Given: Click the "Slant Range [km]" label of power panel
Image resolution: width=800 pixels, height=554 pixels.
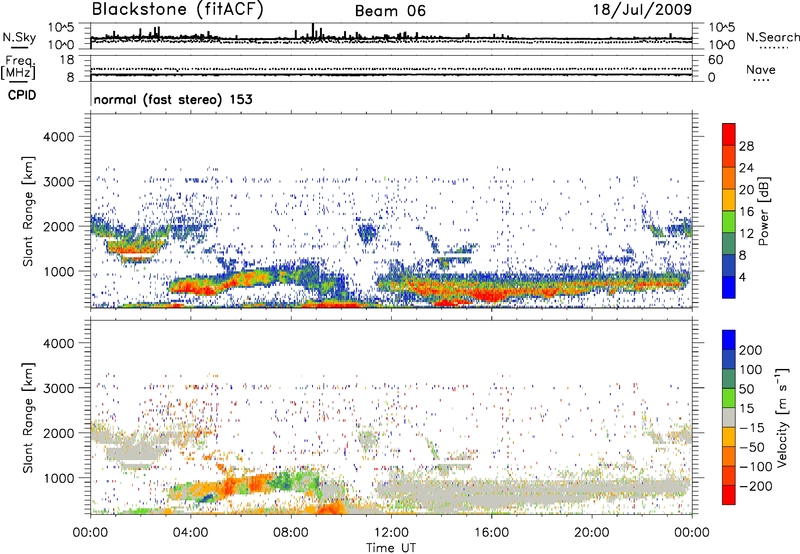Looking at the screenshot, I should tap(28, 211).
